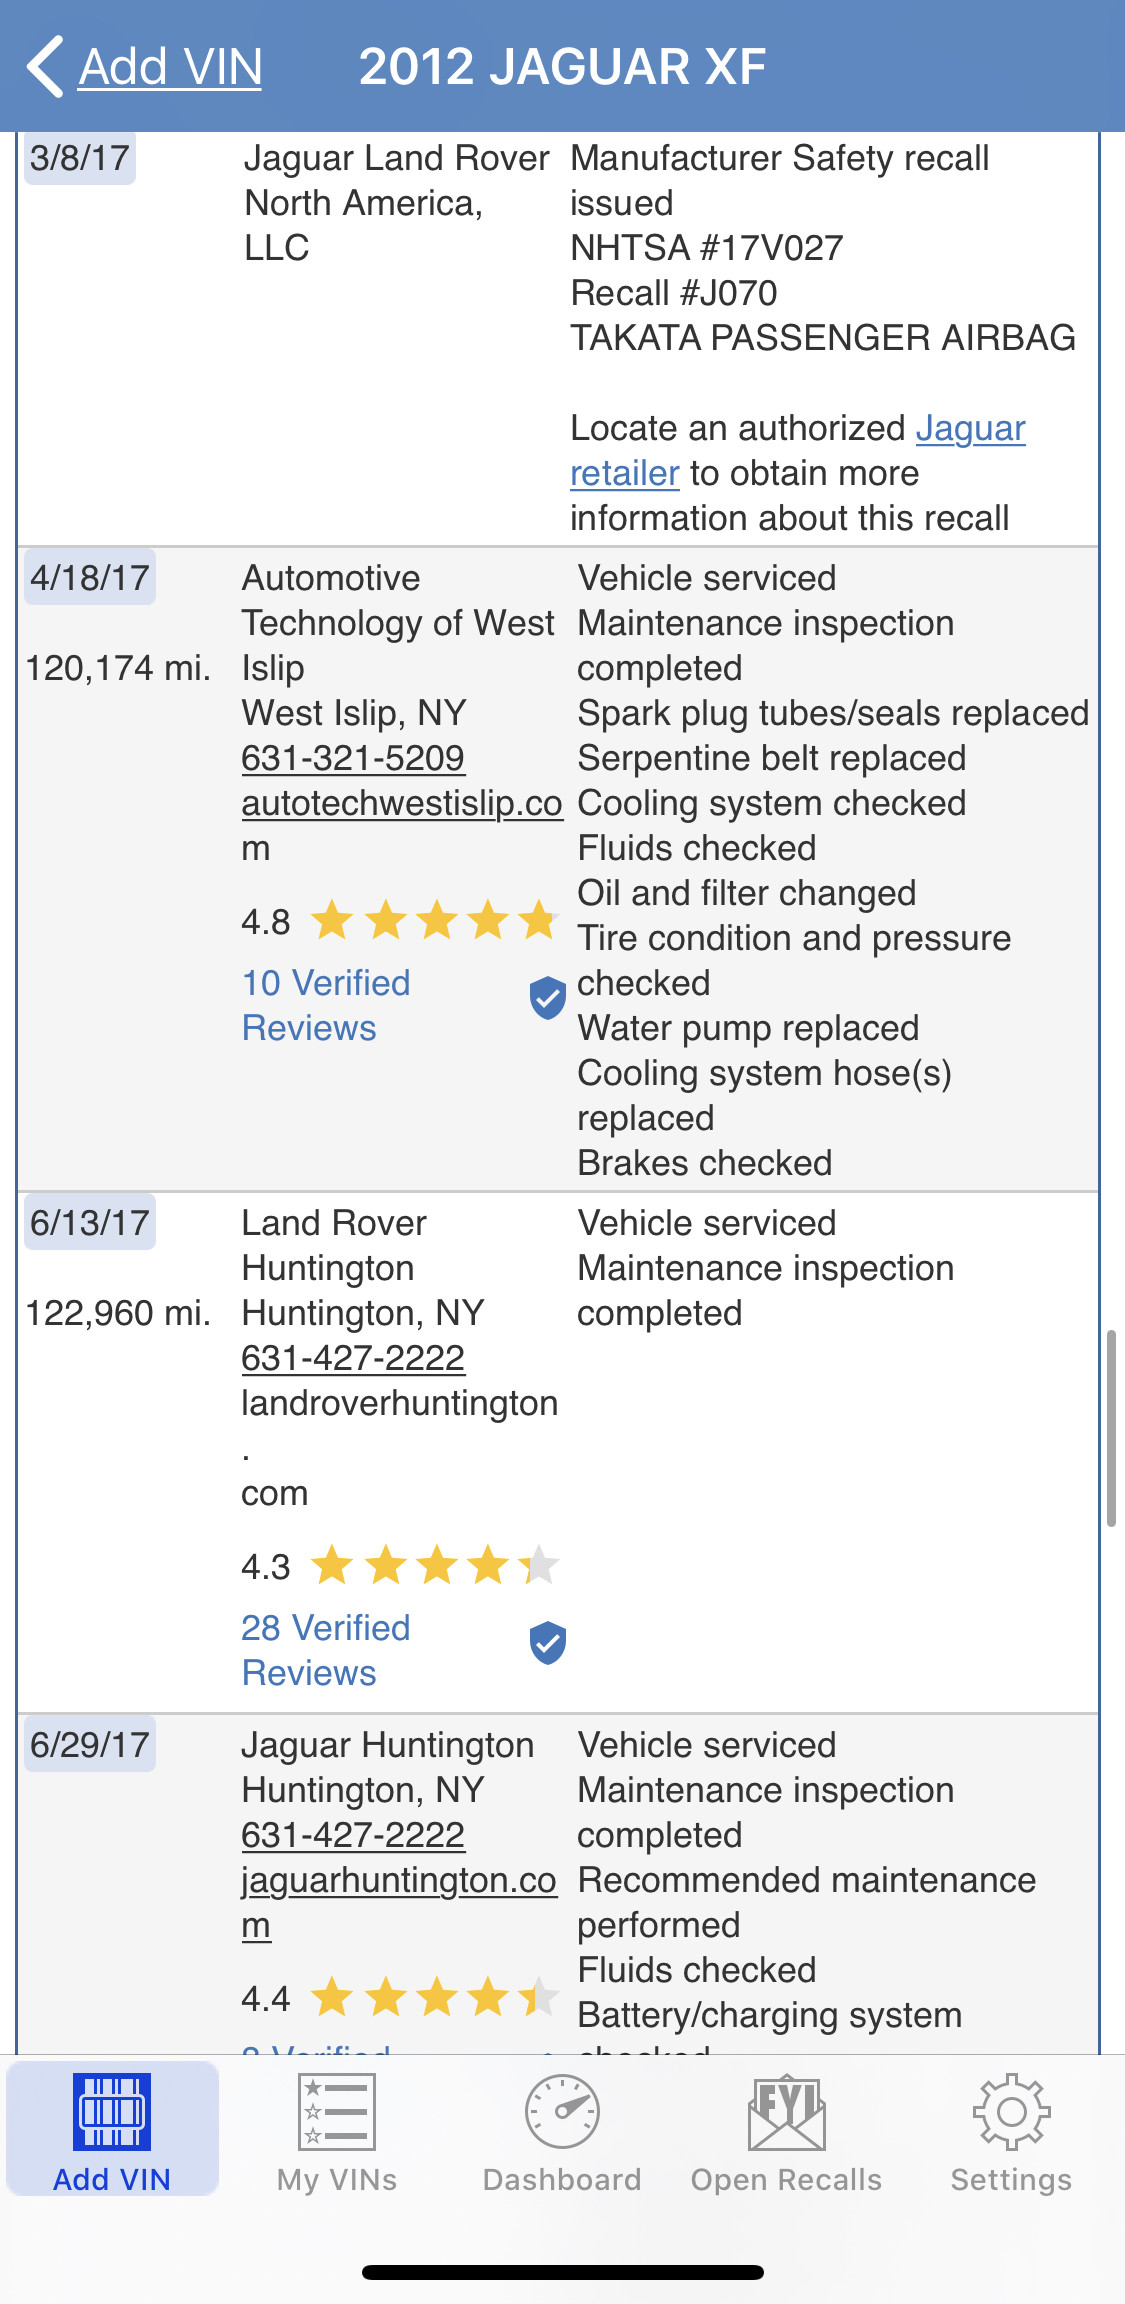This screenshot has height=2304, width=1125.
Task: Open the My VINs list icon
Action: click(x=337, y=2111)
